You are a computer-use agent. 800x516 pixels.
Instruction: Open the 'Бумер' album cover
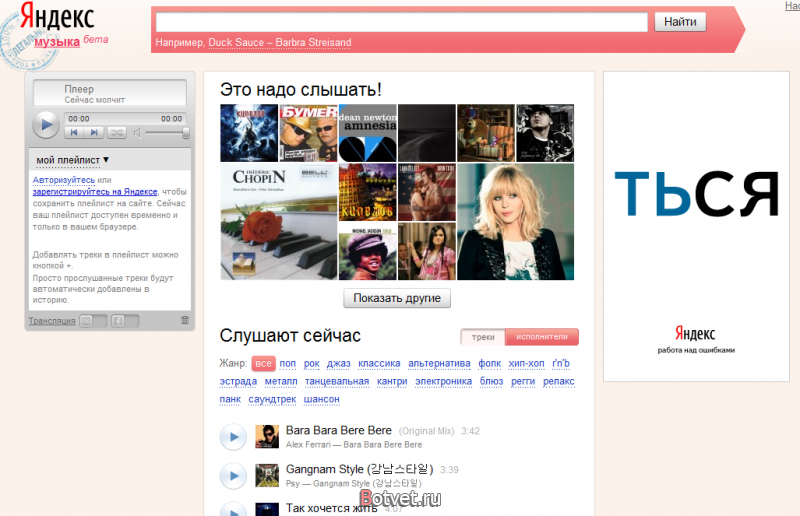308,133
